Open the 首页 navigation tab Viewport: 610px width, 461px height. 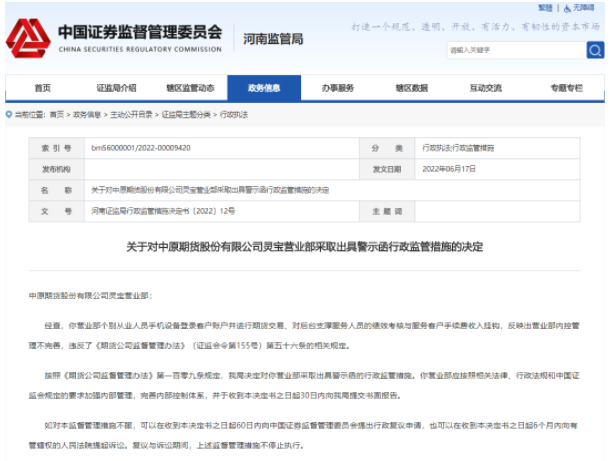coord(42,88)
